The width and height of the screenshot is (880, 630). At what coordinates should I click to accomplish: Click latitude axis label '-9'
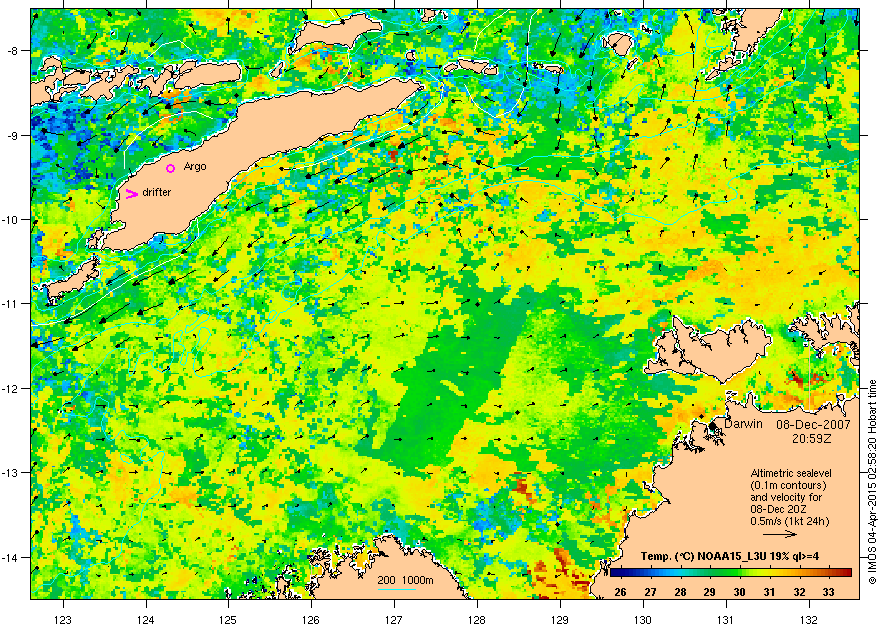click(12, 135)
